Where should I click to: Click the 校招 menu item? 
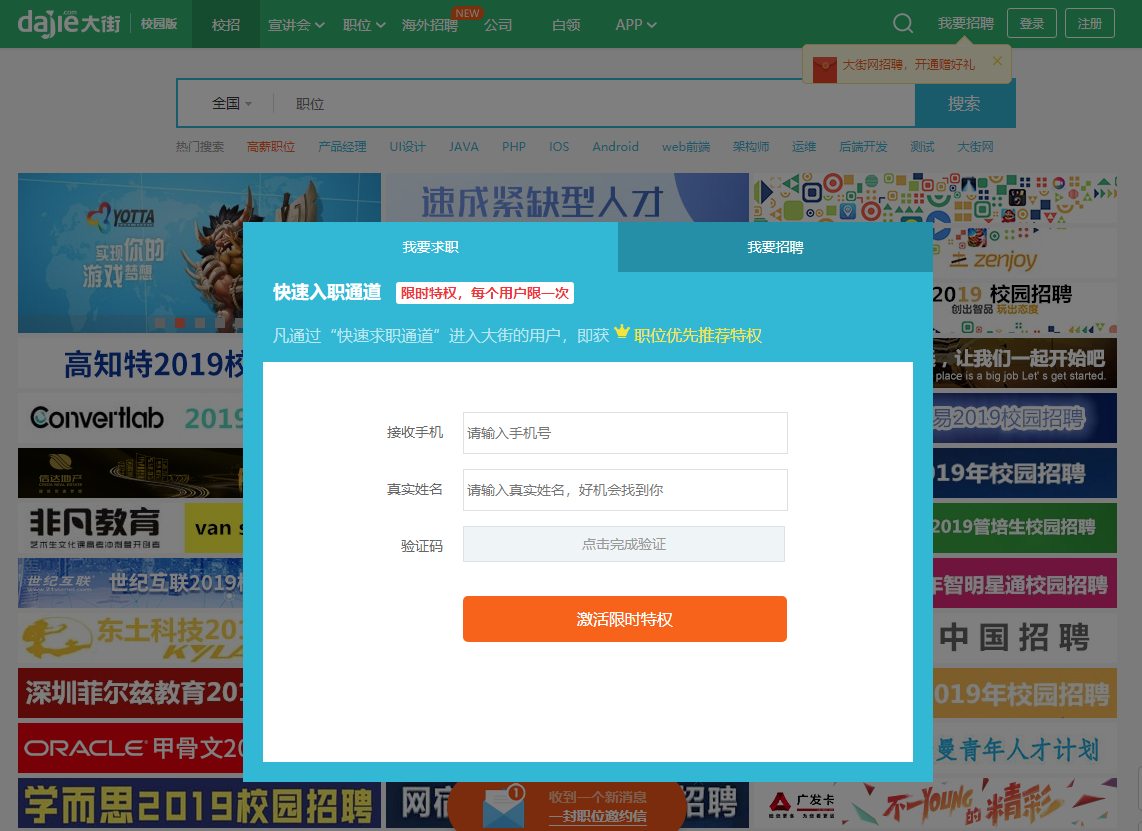[x=225, y=24]
